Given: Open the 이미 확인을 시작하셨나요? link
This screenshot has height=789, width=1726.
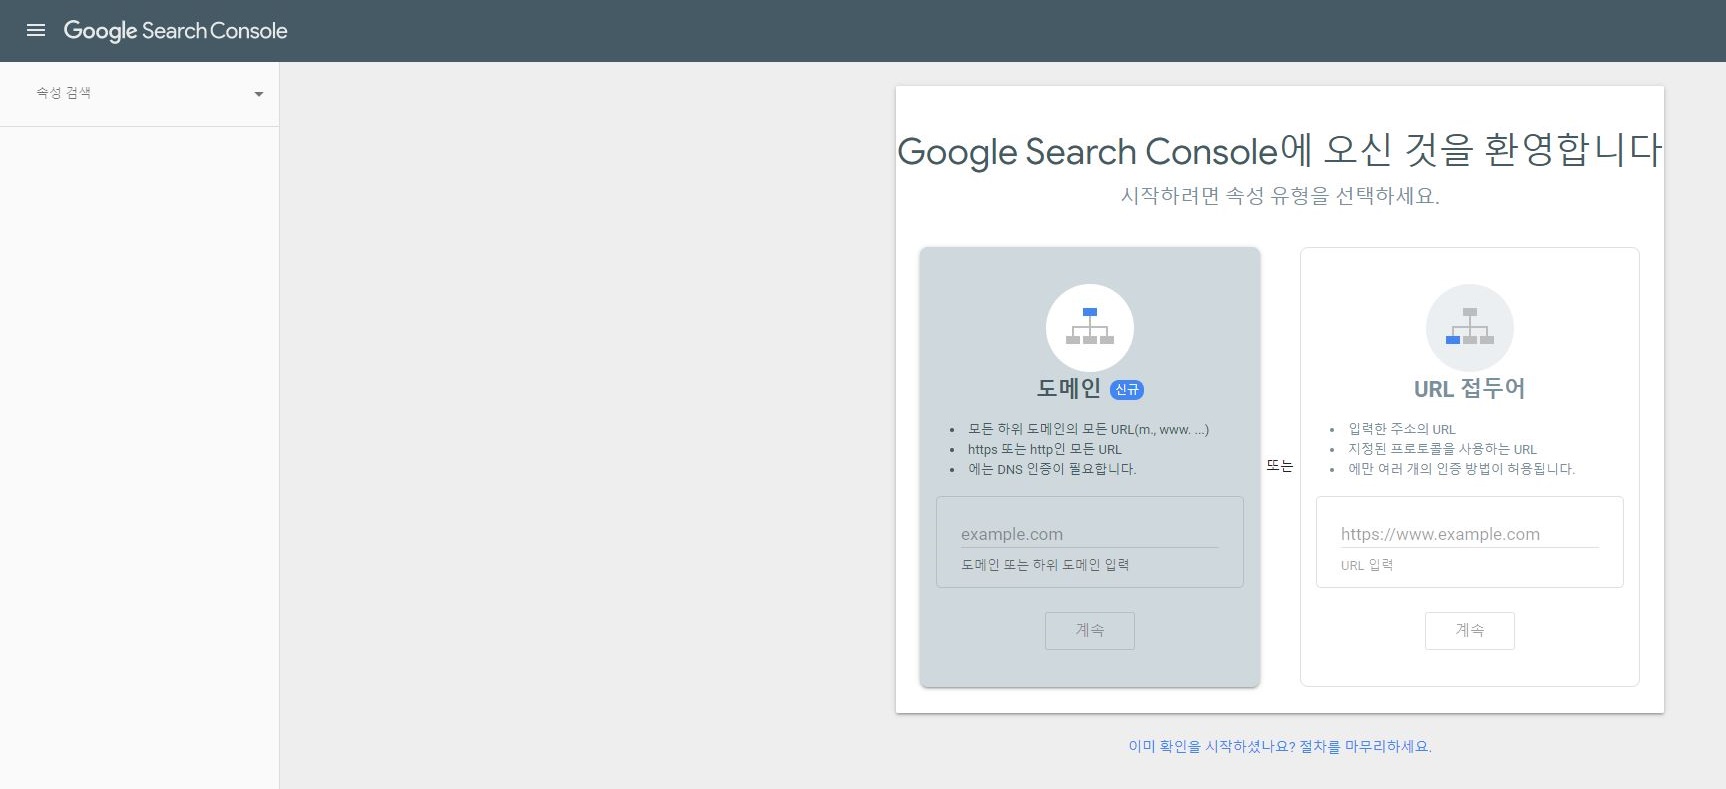Looking at the screenshot, I should (1280, 746).
